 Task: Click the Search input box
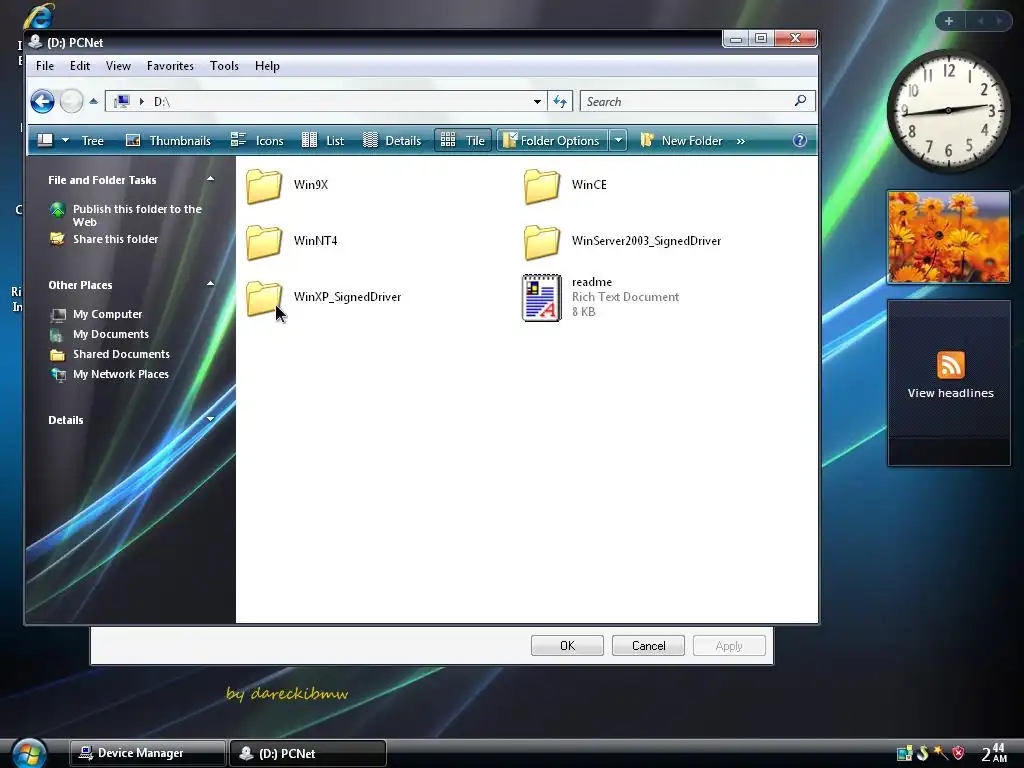(x=686, y=101)
